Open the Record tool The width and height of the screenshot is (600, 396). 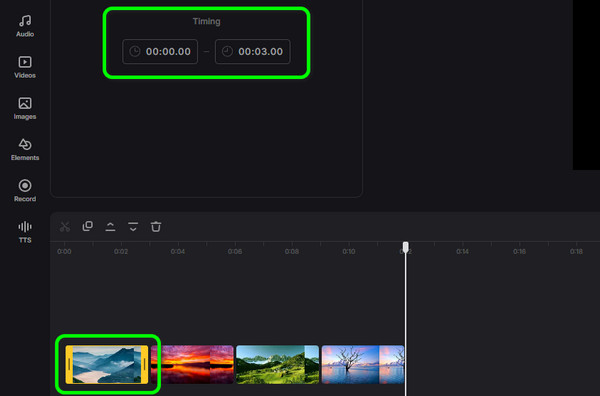[x=25, y=191]
